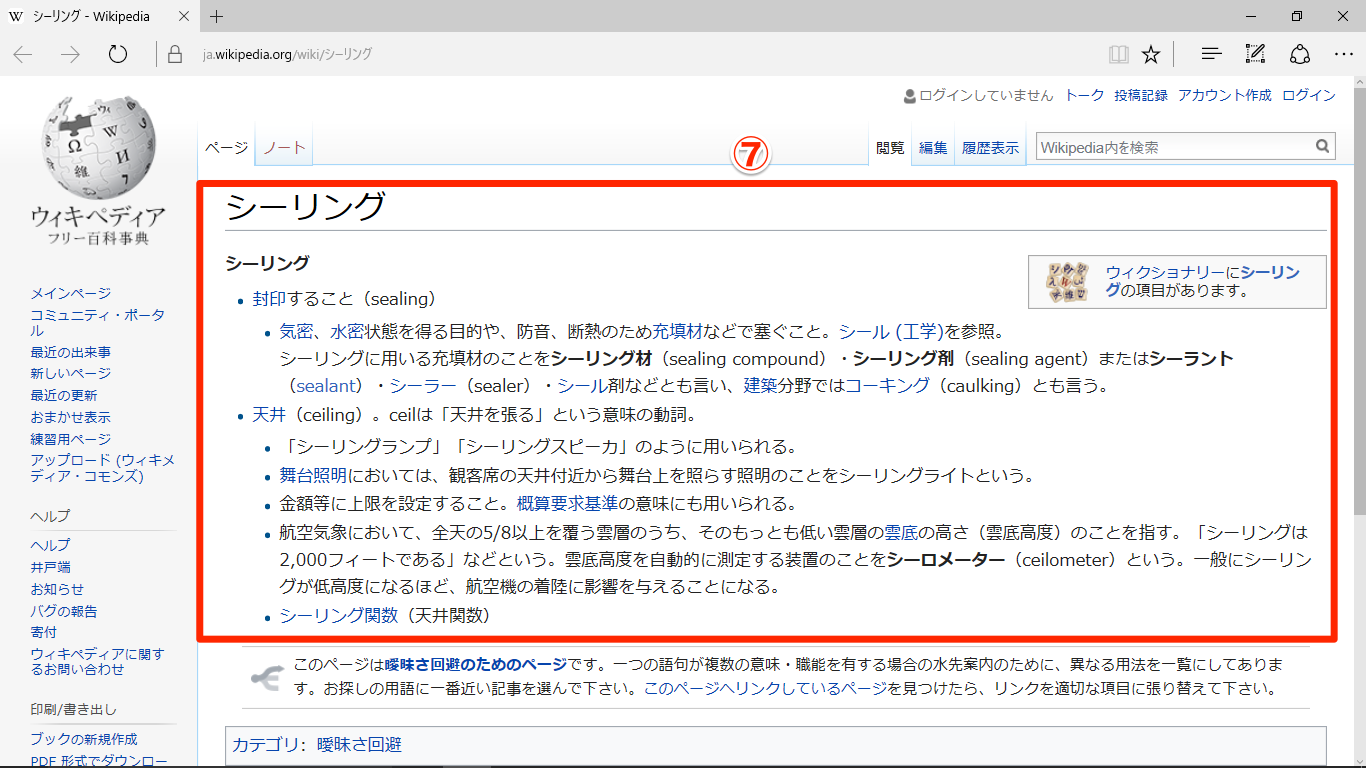Open the 舞台照明 link
This screenshot has width=1366, height=768.
tap(314, 476)
